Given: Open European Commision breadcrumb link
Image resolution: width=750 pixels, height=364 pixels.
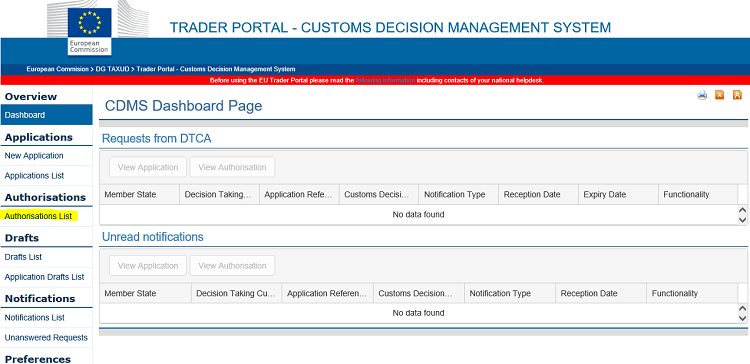Looking at the screenshot, I should (x=57, y=69).
